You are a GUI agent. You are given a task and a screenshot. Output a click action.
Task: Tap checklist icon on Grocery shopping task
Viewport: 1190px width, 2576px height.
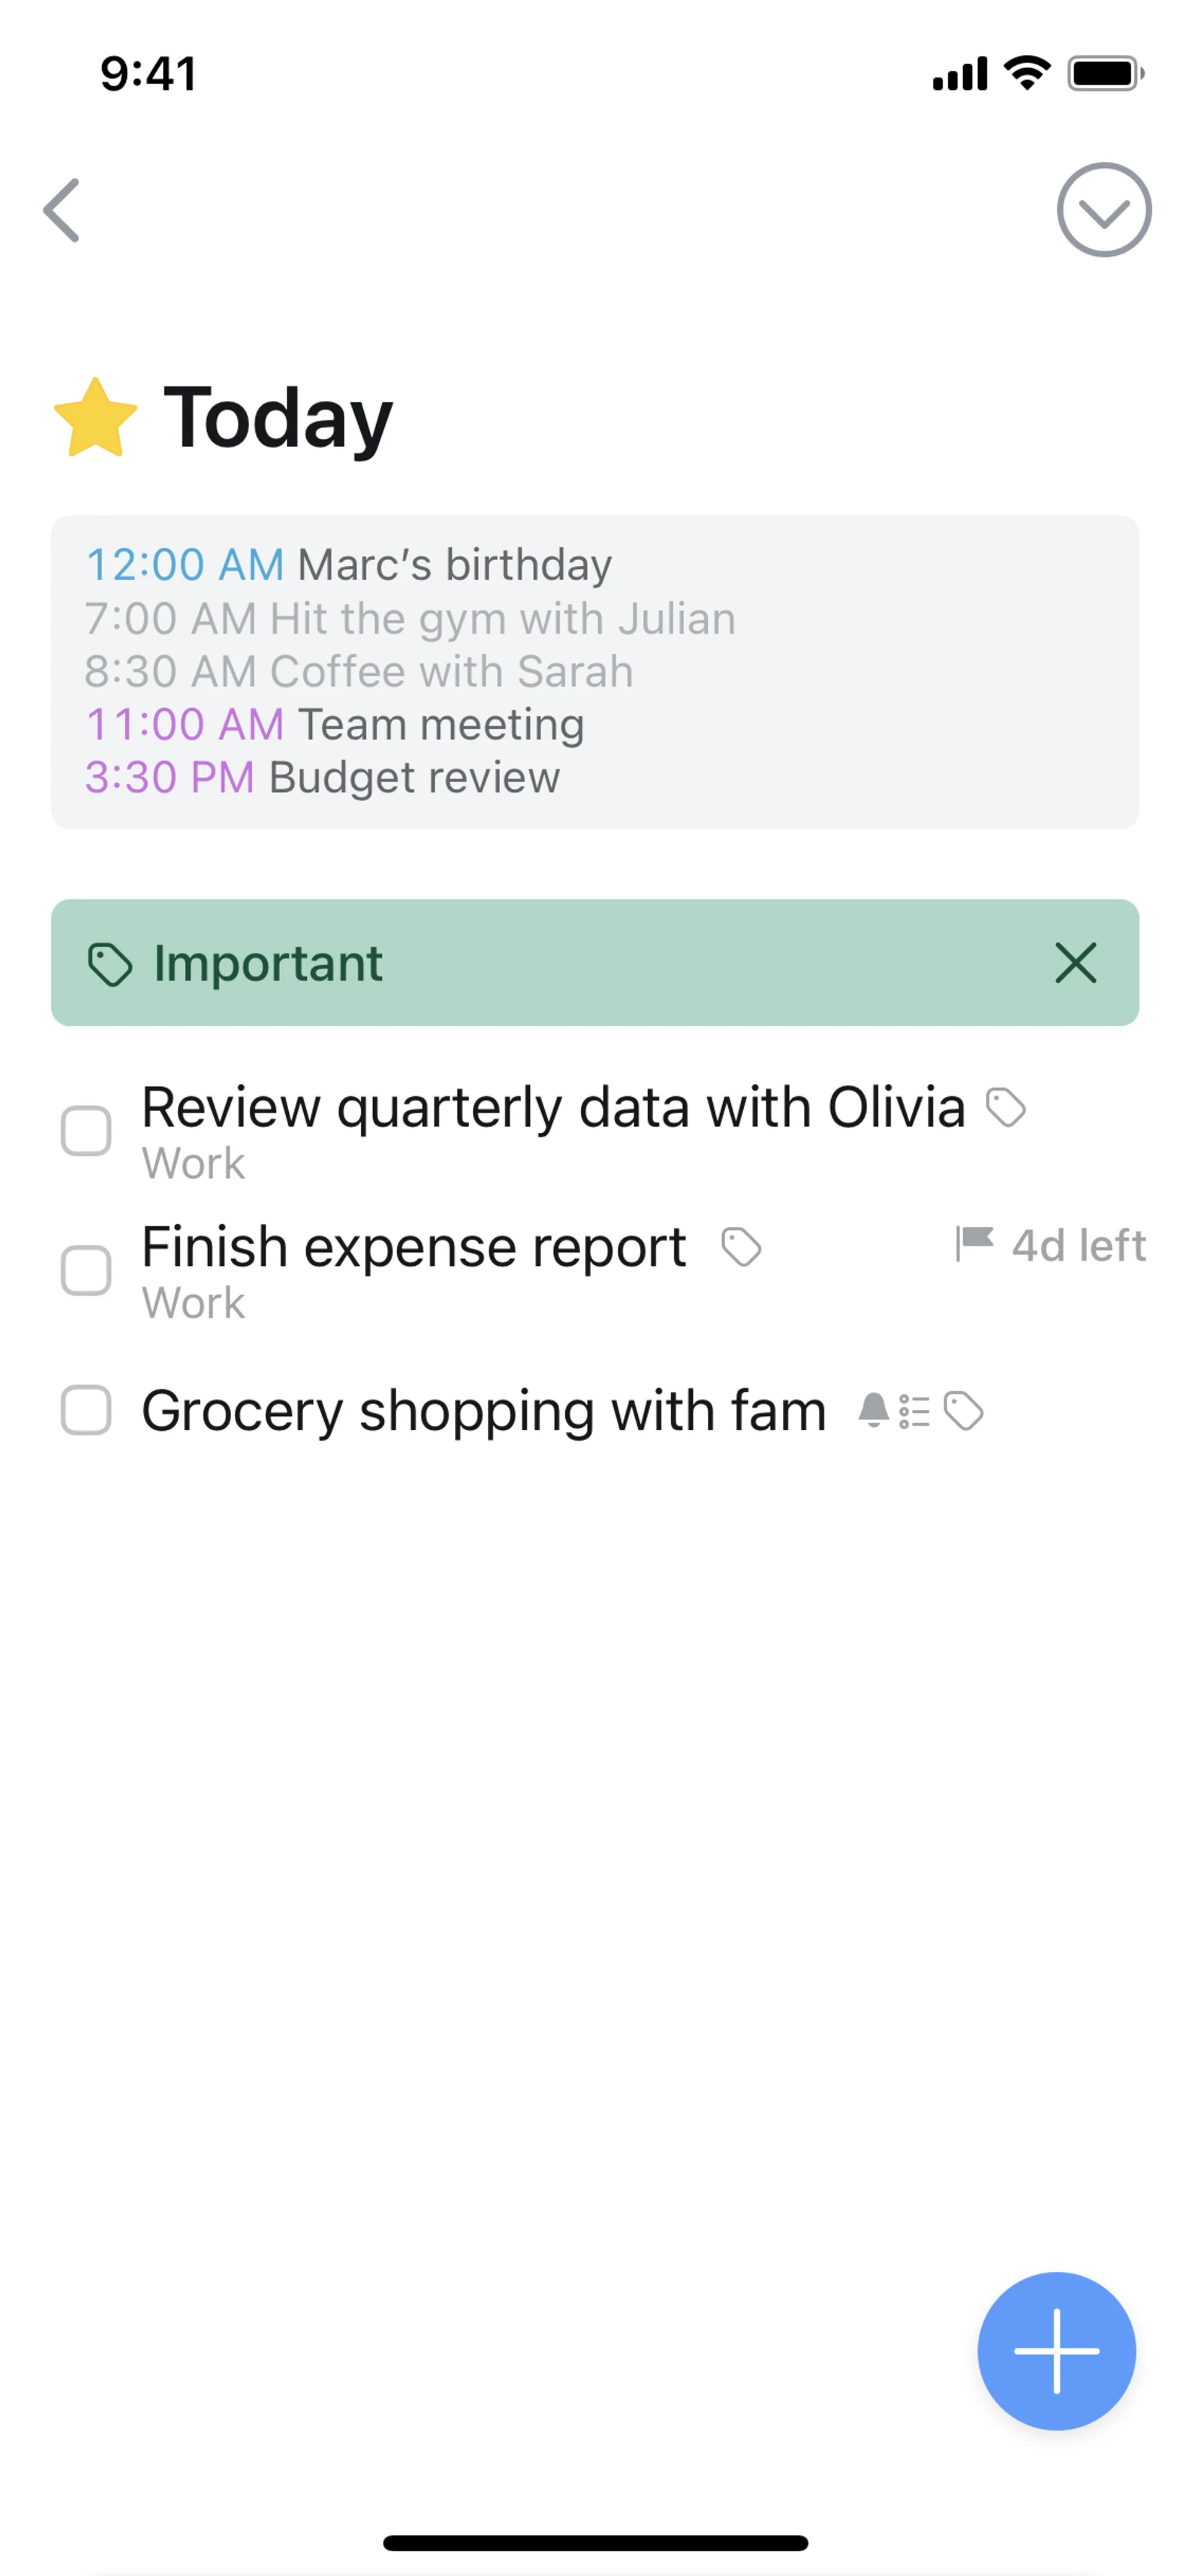click(x=914, y=1411)
